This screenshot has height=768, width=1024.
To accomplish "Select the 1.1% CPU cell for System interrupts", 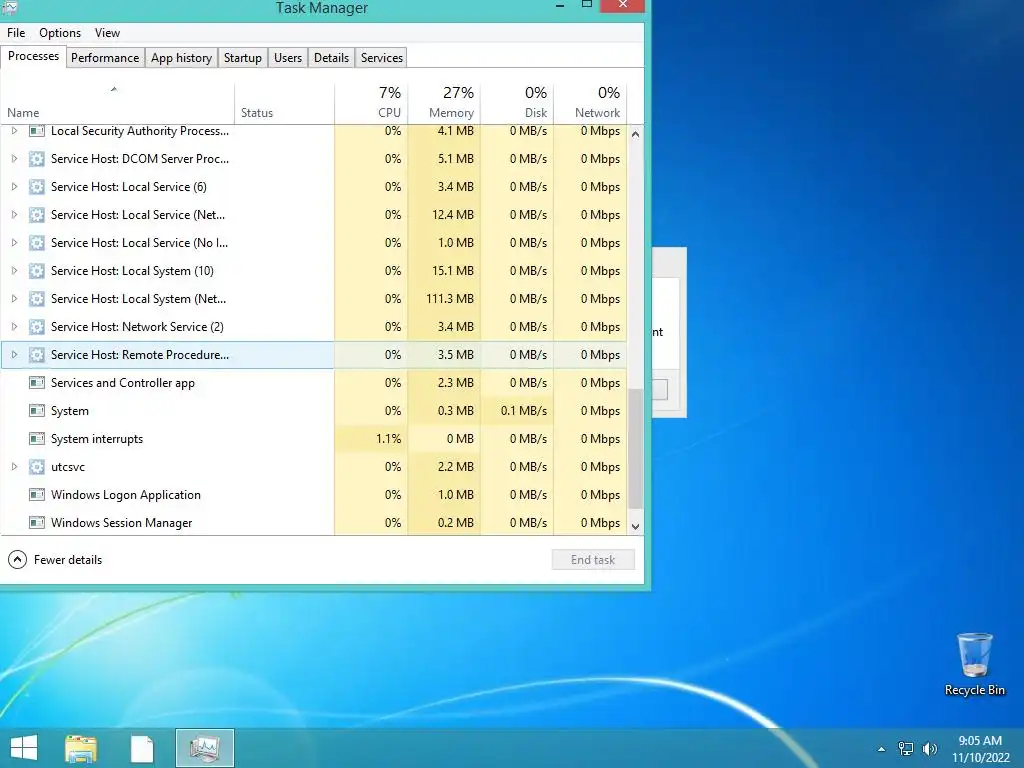I will [x=372, y=439].
